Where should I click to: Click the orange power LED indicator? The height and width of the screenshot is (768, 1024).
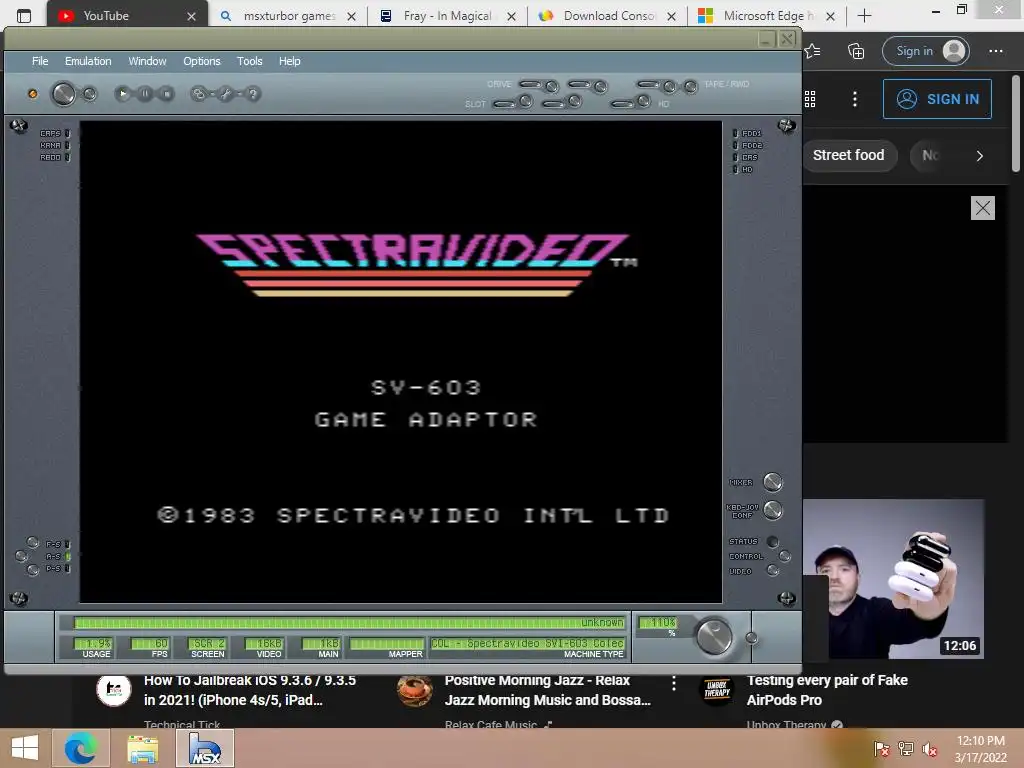click(x=33, y=94)
